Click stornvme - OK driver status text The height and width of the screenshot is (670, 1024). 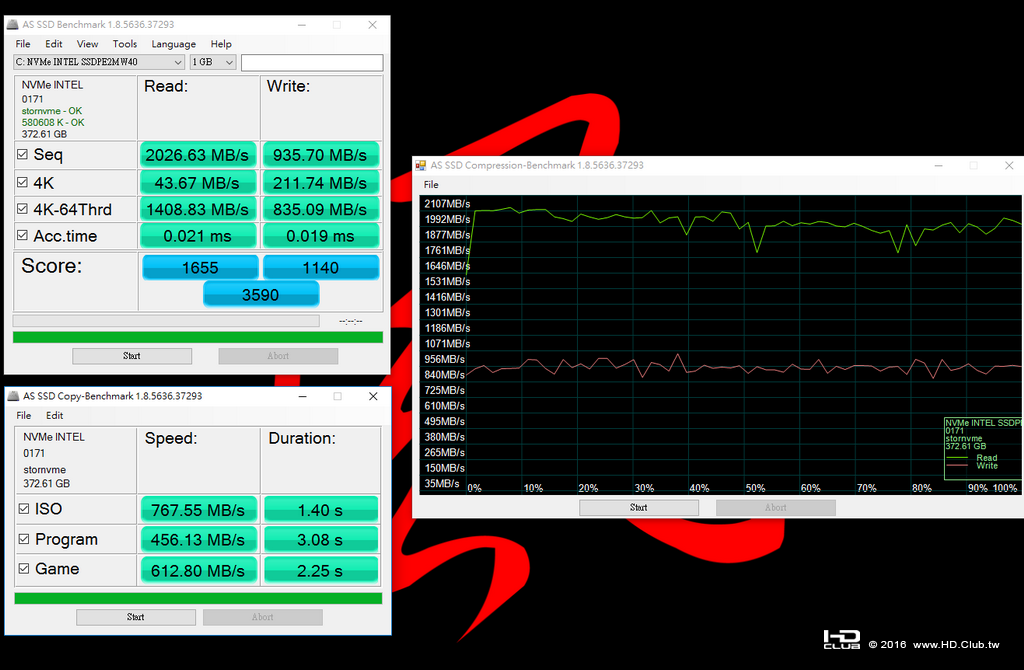[52, 111]
